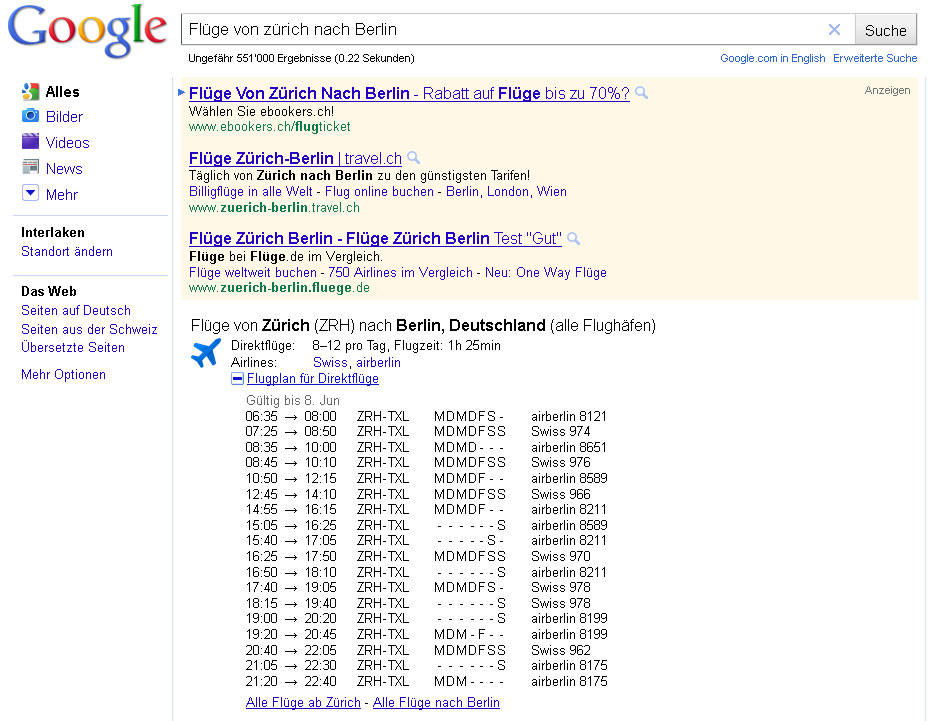
Task: Open Alle Flüge nach Berlin link
Action: click(x=436, y=703)
